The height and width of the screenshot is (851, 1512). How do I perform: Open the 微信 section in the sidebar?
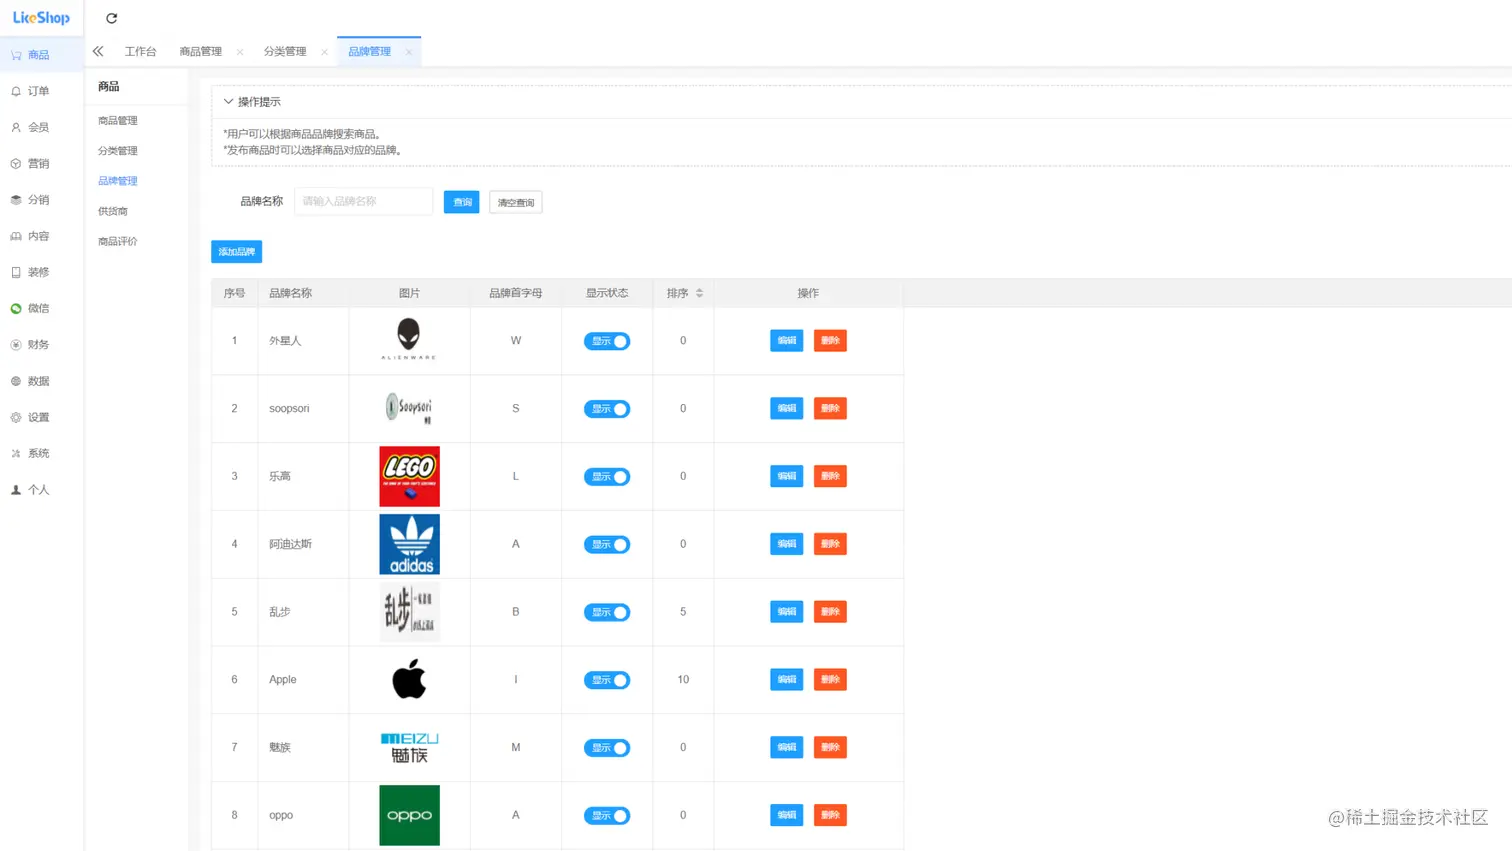(41, 308)
